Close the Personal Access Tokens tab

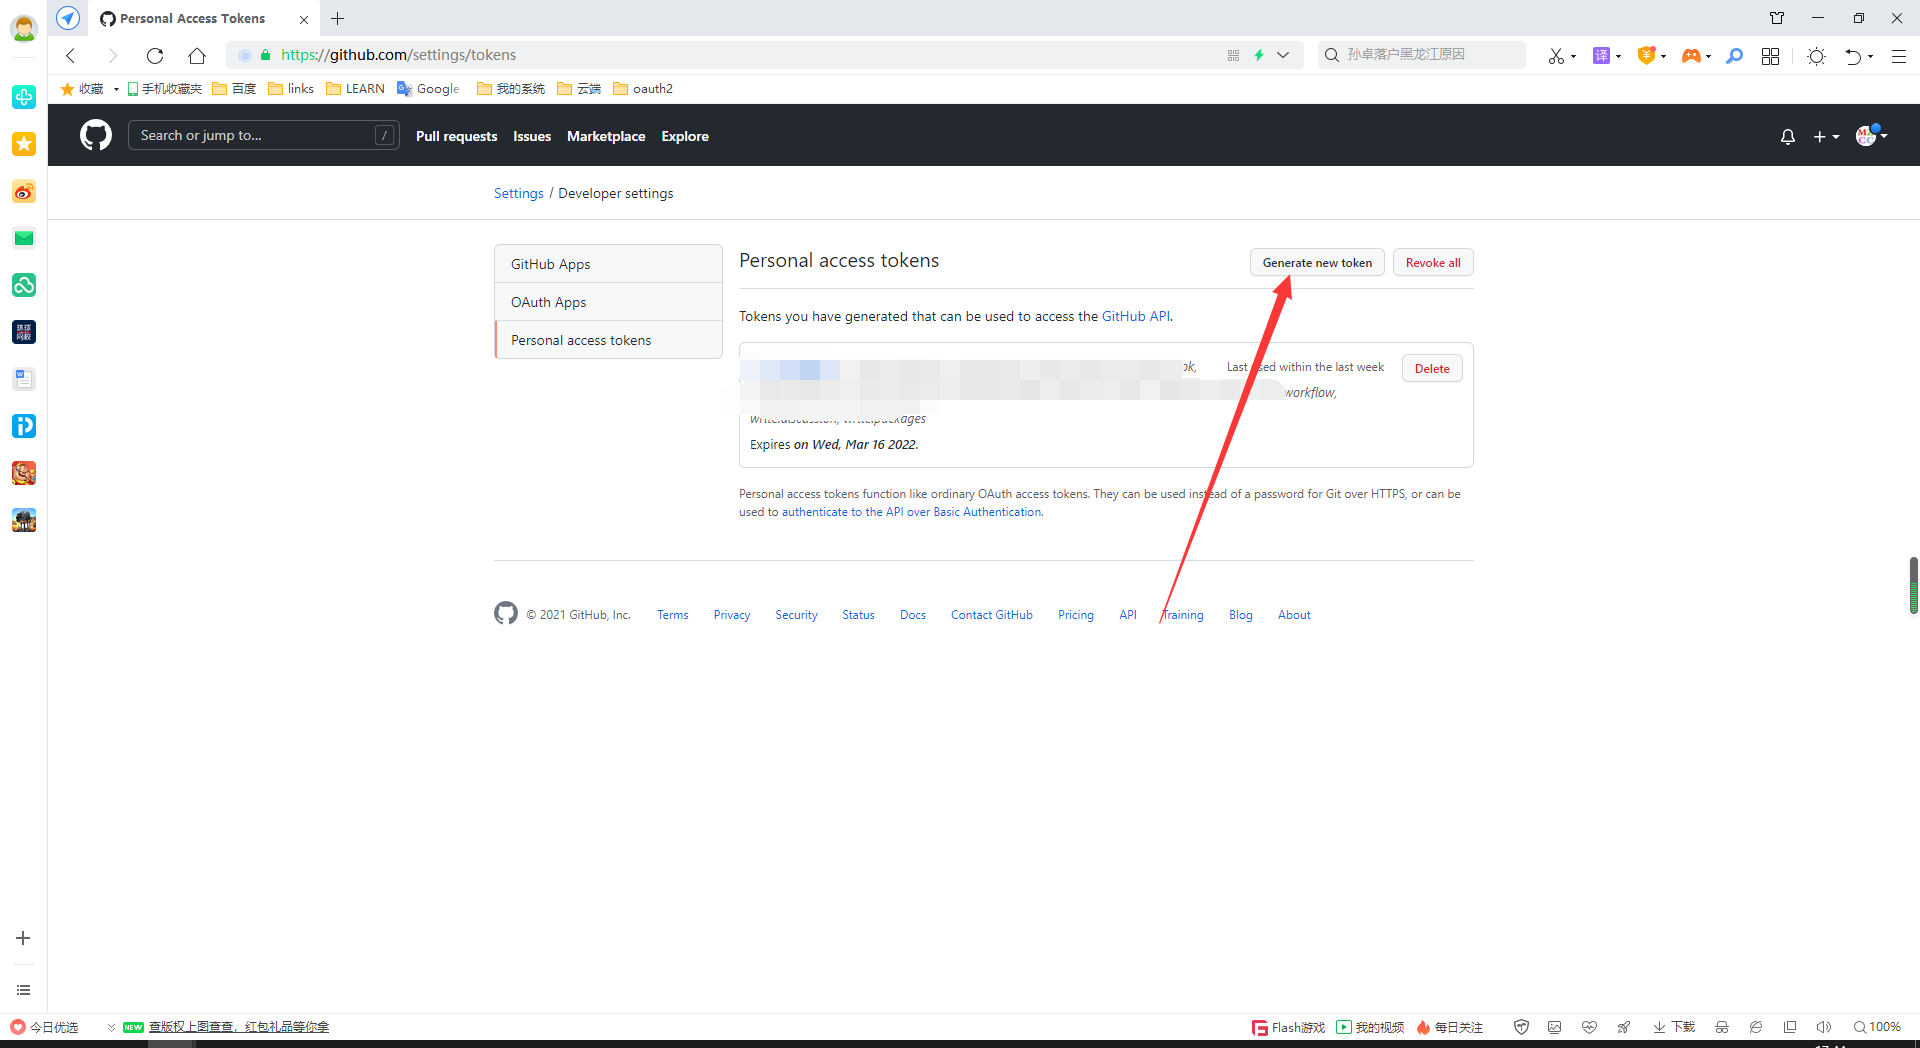pos(304,19)
